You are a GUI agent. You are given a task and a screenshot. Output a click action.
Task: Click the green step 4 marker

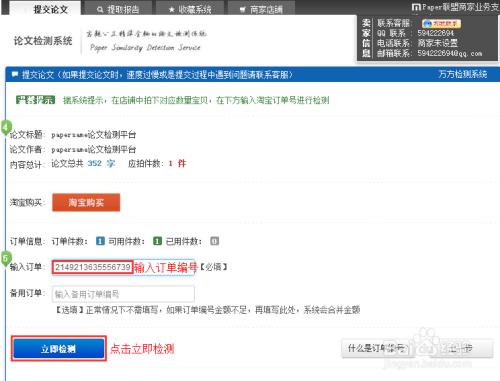6,128
